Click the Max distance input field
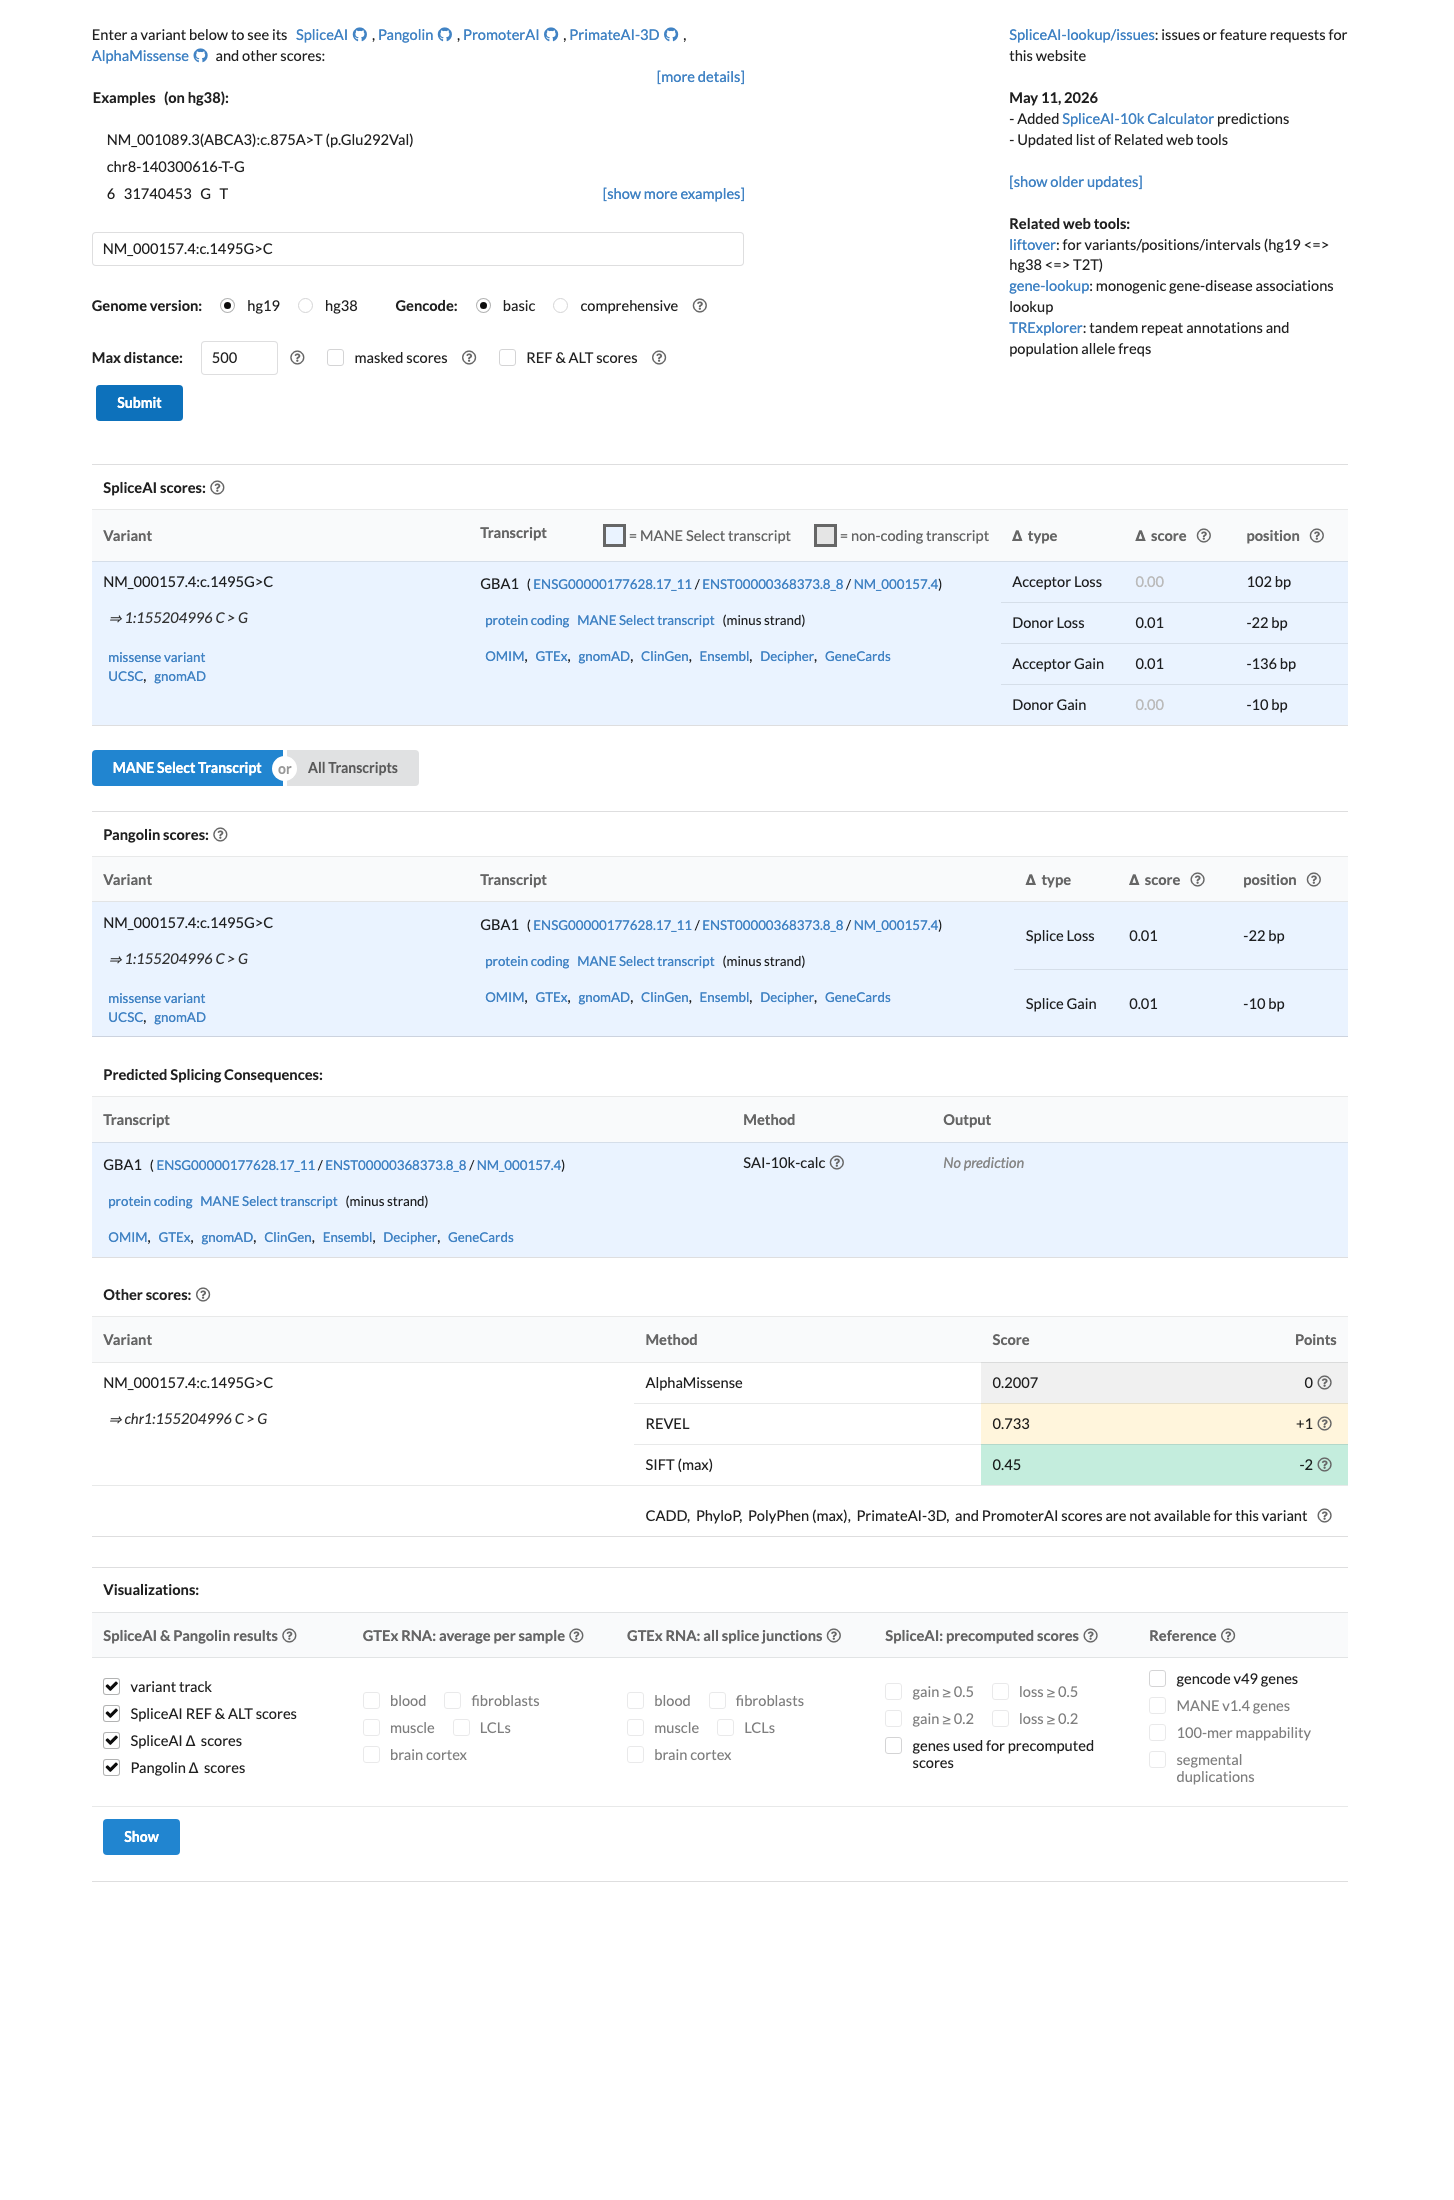1454x2200 pixels. 239,358
